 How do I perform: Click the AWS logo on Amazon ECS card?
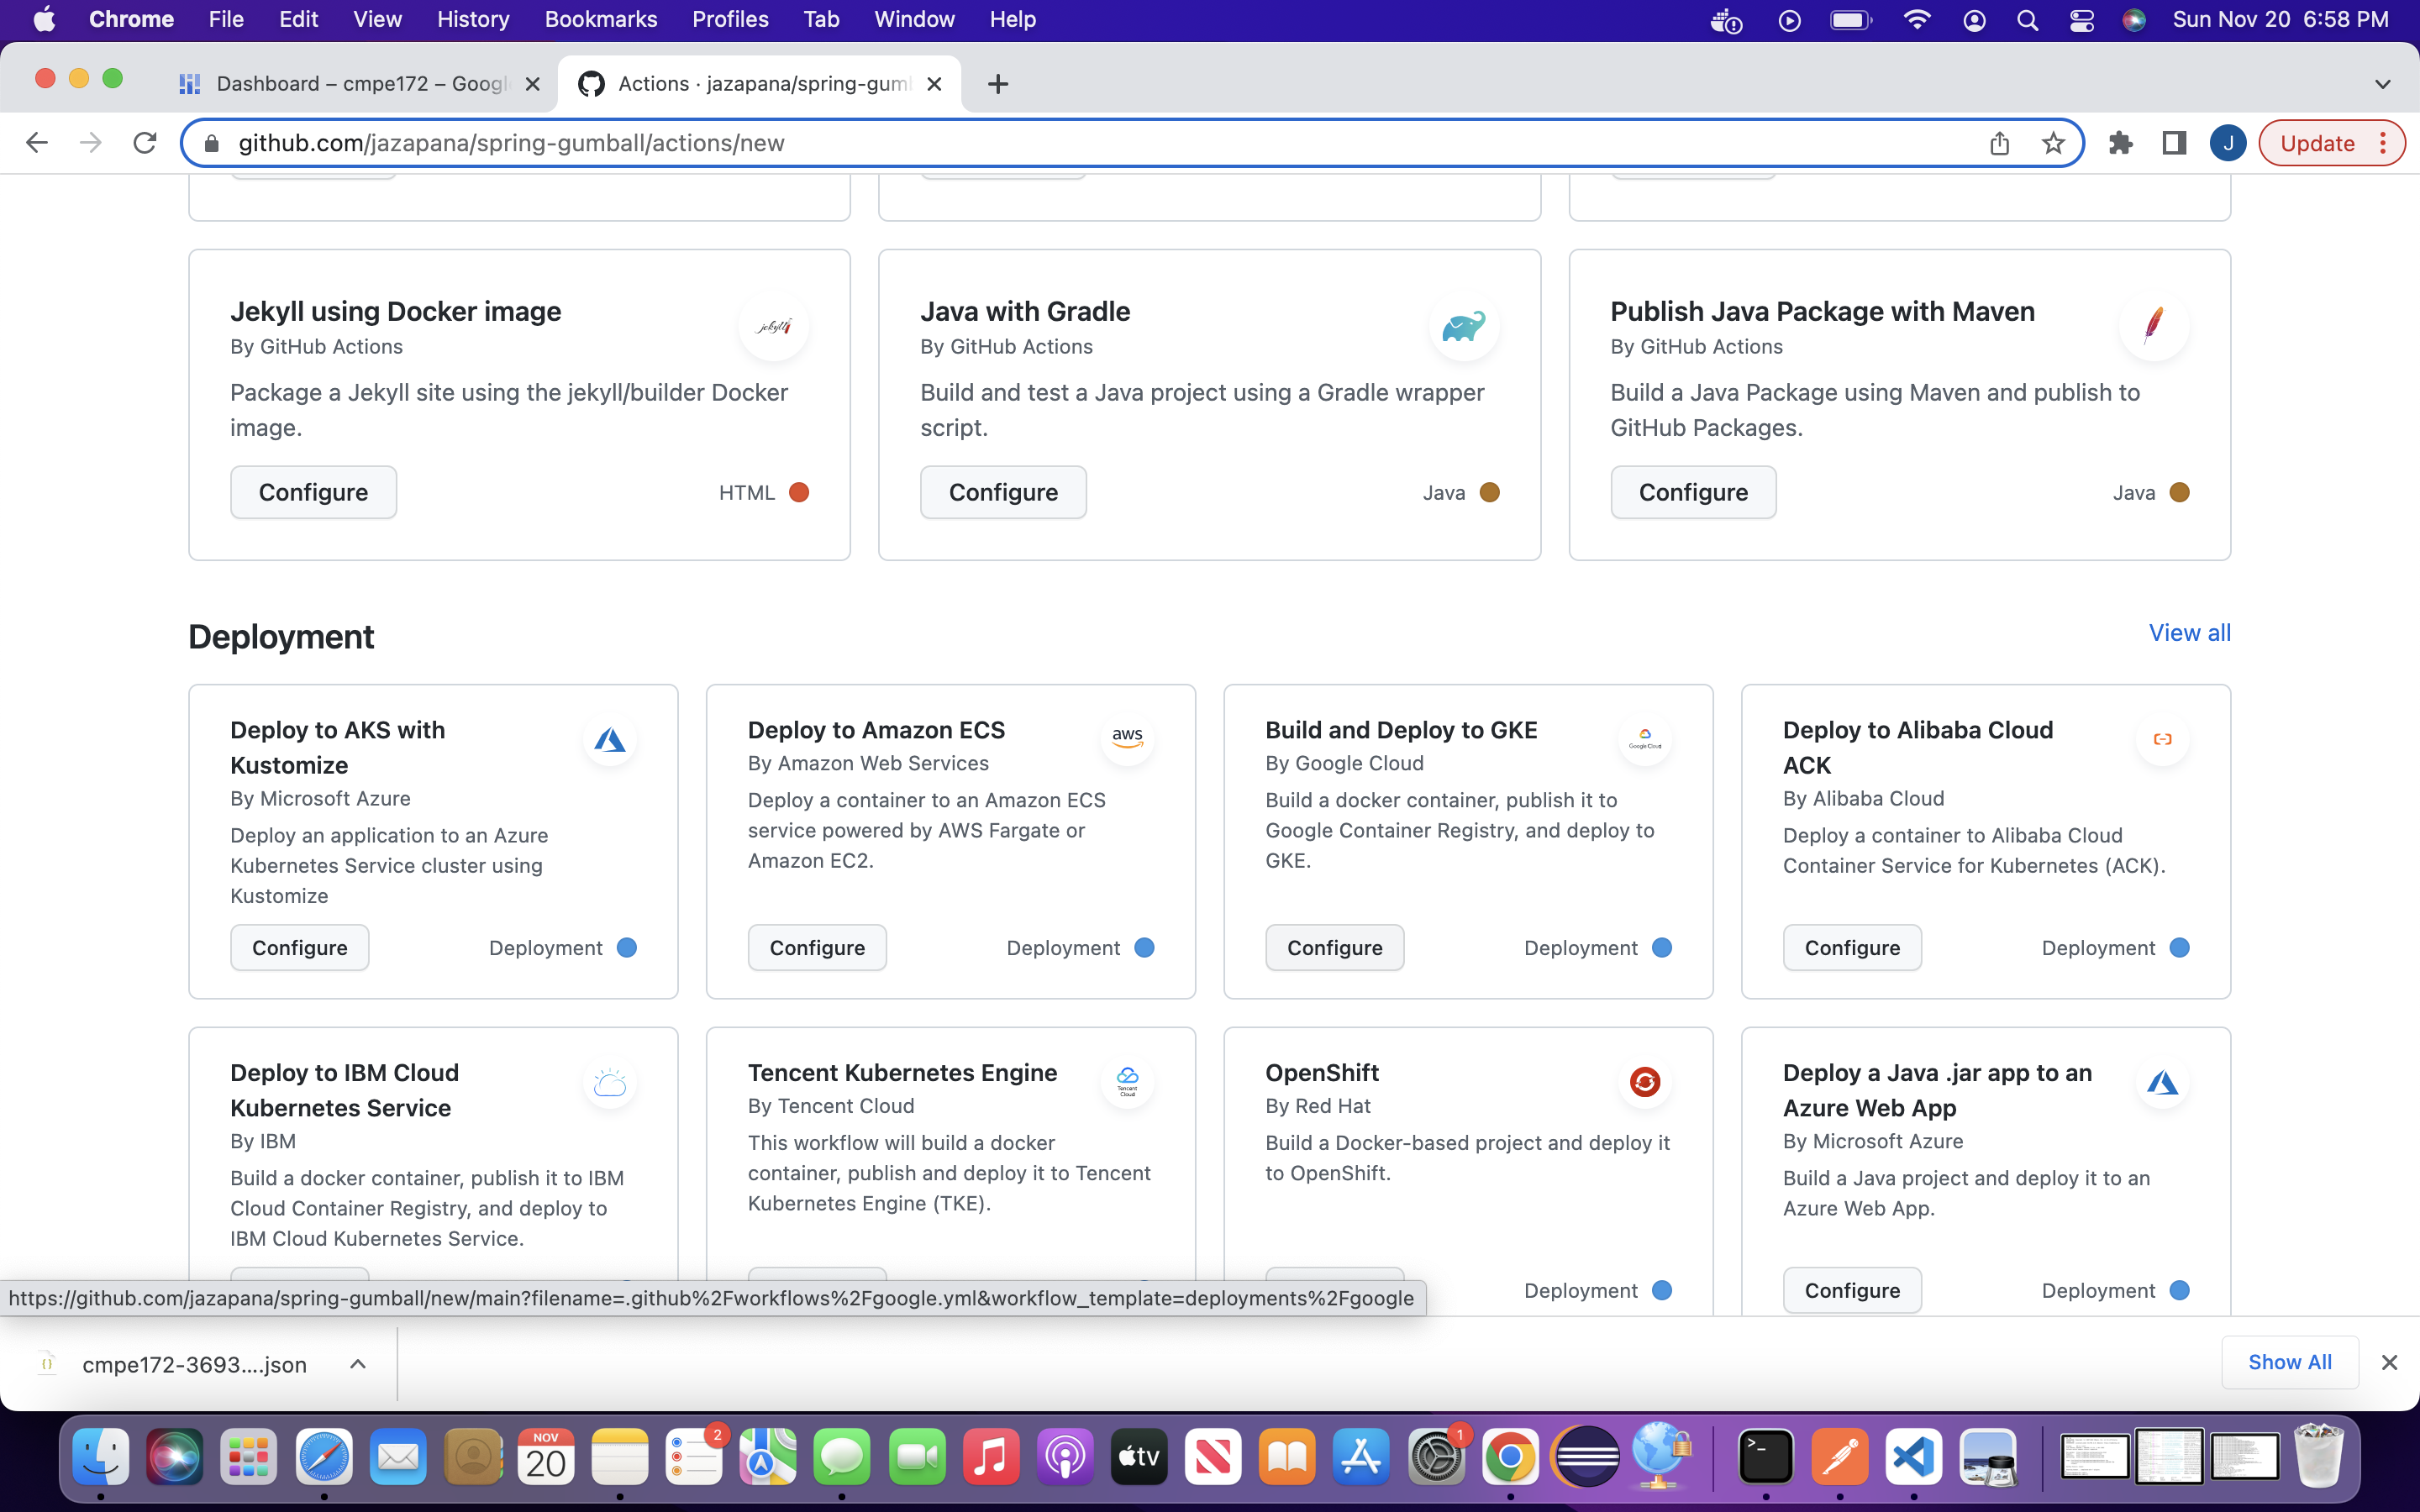point(1127,737)
